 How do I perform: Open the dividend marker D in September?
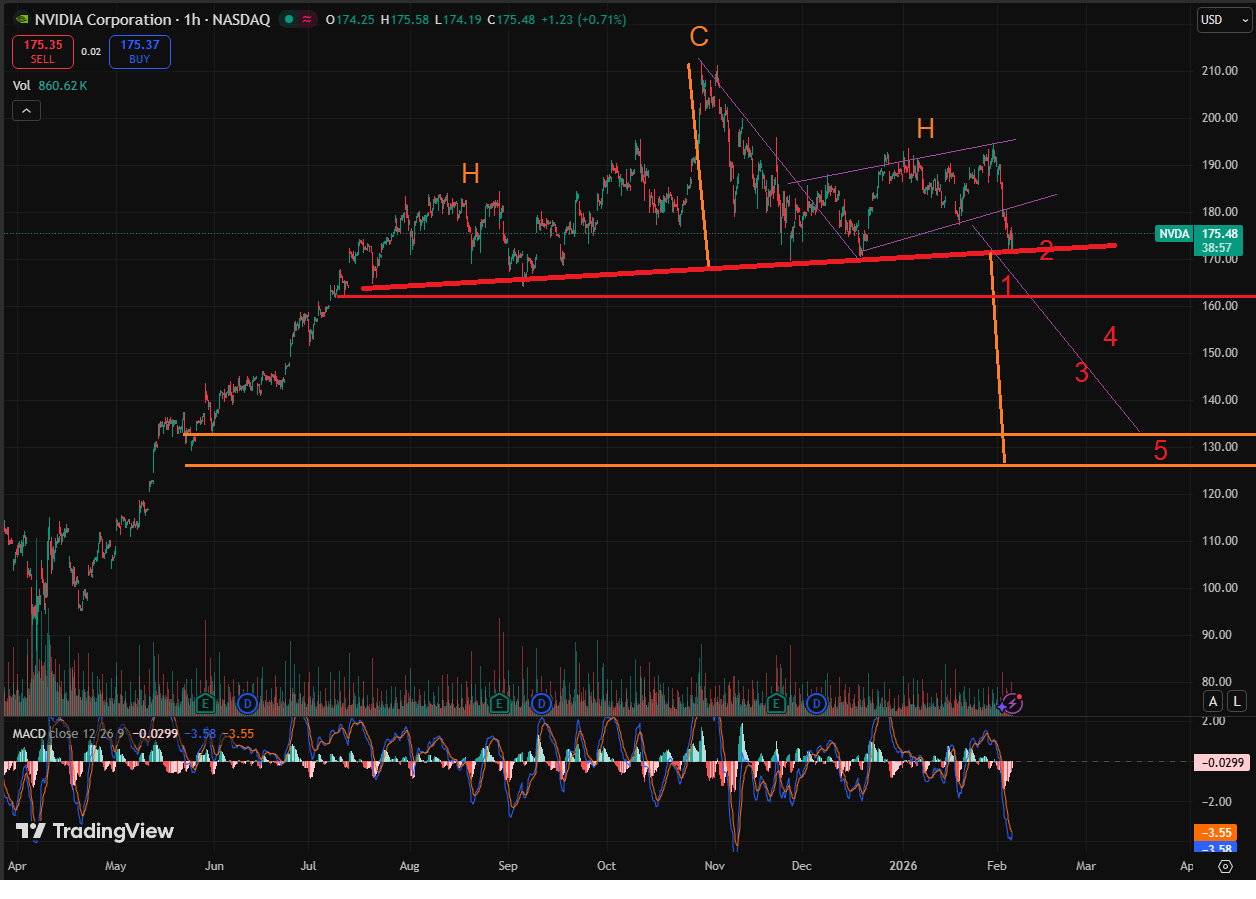[541, 703]
